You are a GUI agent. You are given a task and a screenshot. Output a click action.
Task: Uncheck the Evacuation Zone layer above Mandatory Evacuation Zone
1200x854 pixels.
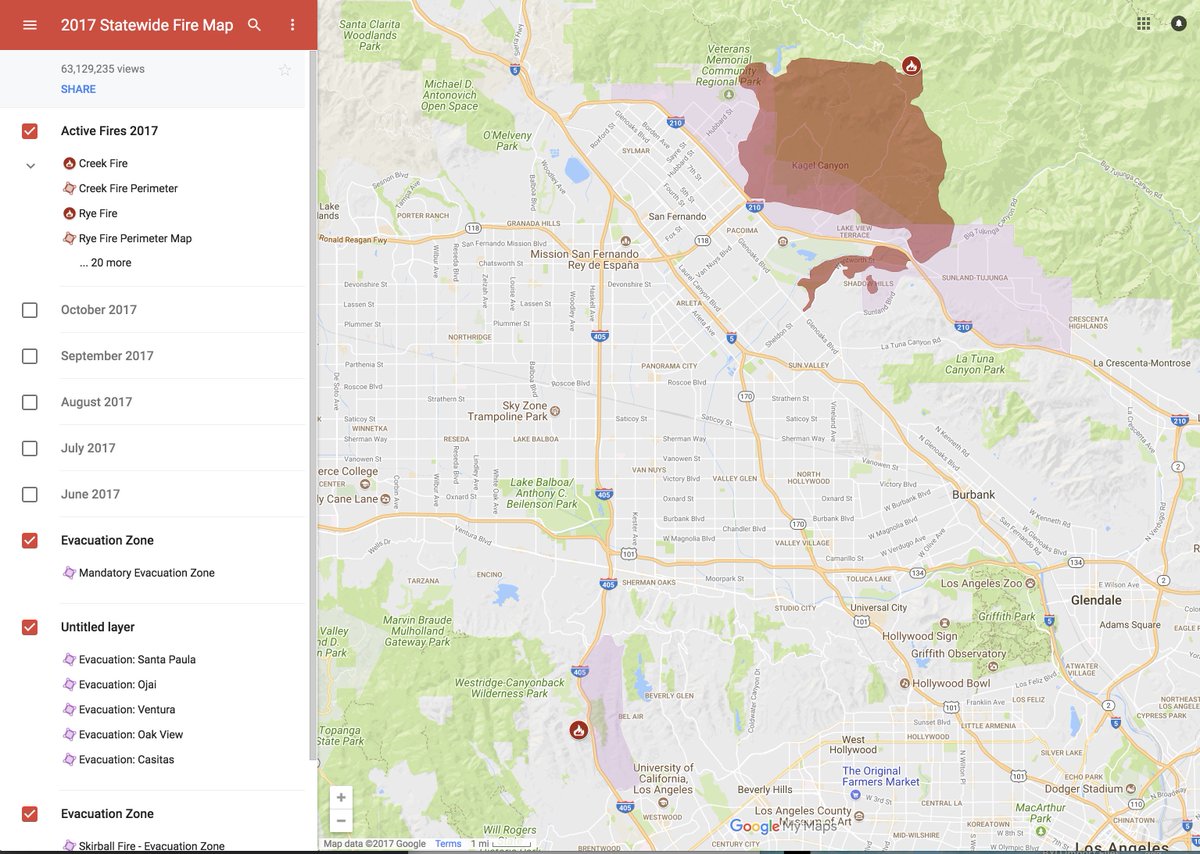click(x=30, y=540)
